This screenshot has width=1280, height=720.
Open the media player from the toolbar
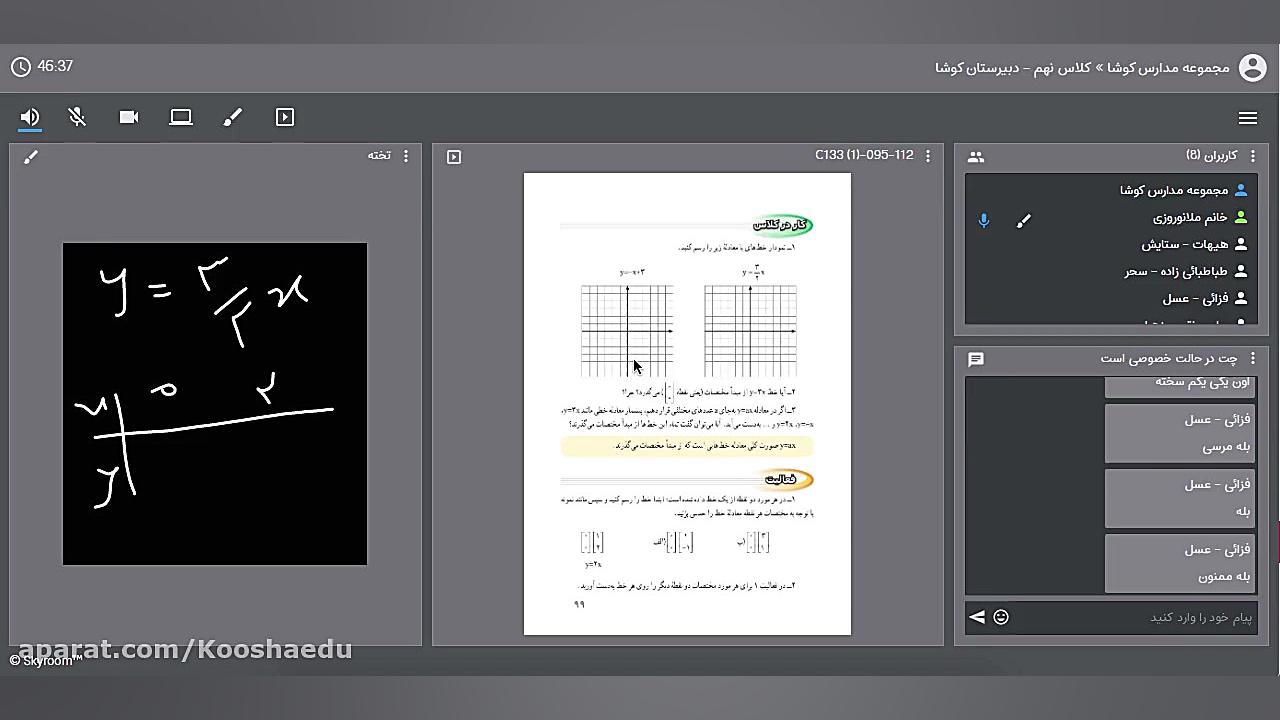pos(285,117)
